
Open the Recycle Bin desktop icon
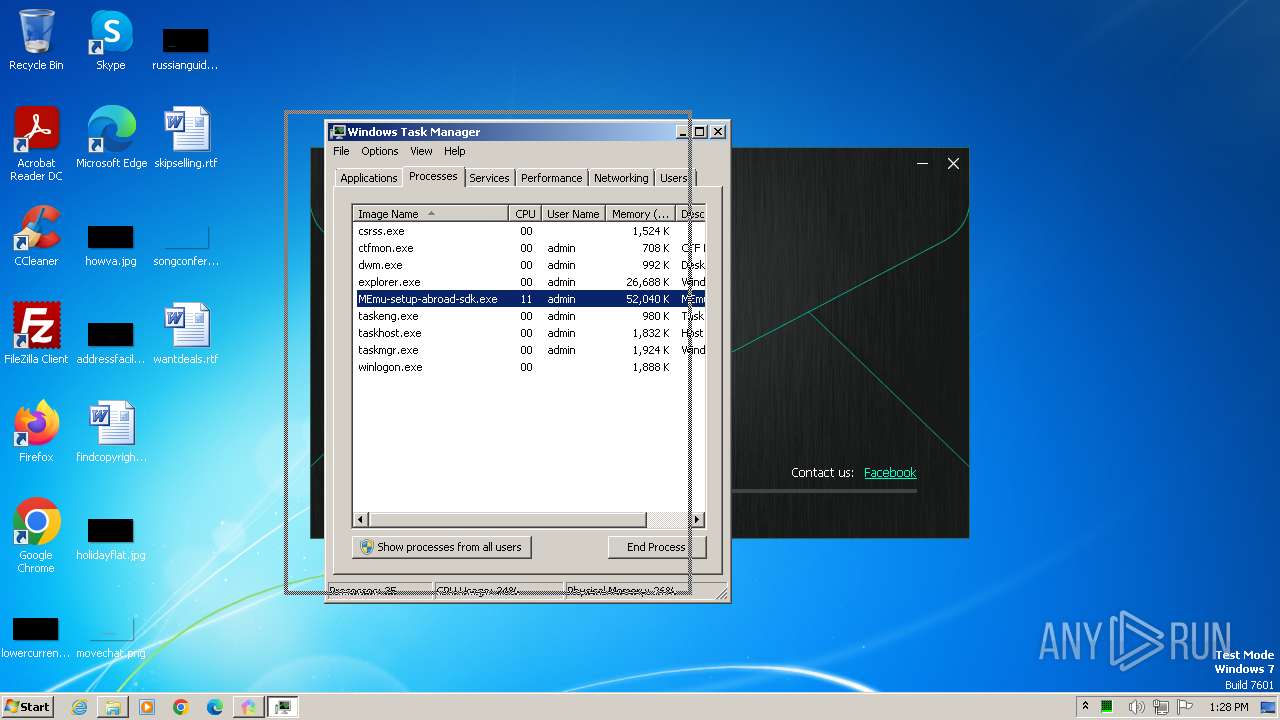36,41
